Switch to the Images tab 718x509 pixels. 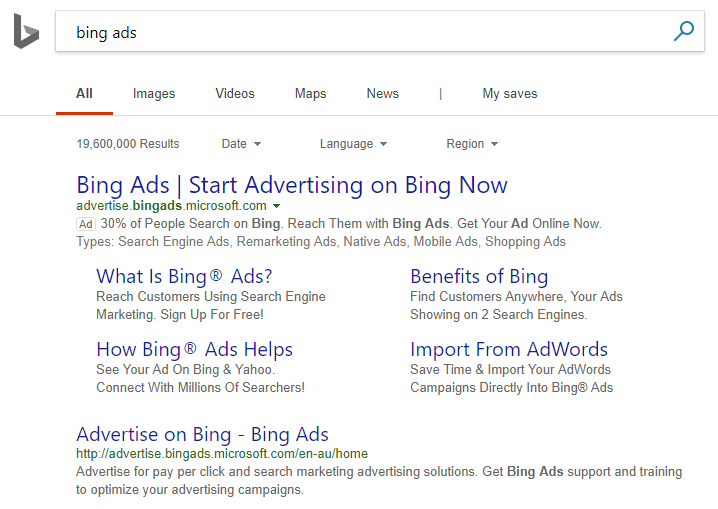(x=154, y=94)
